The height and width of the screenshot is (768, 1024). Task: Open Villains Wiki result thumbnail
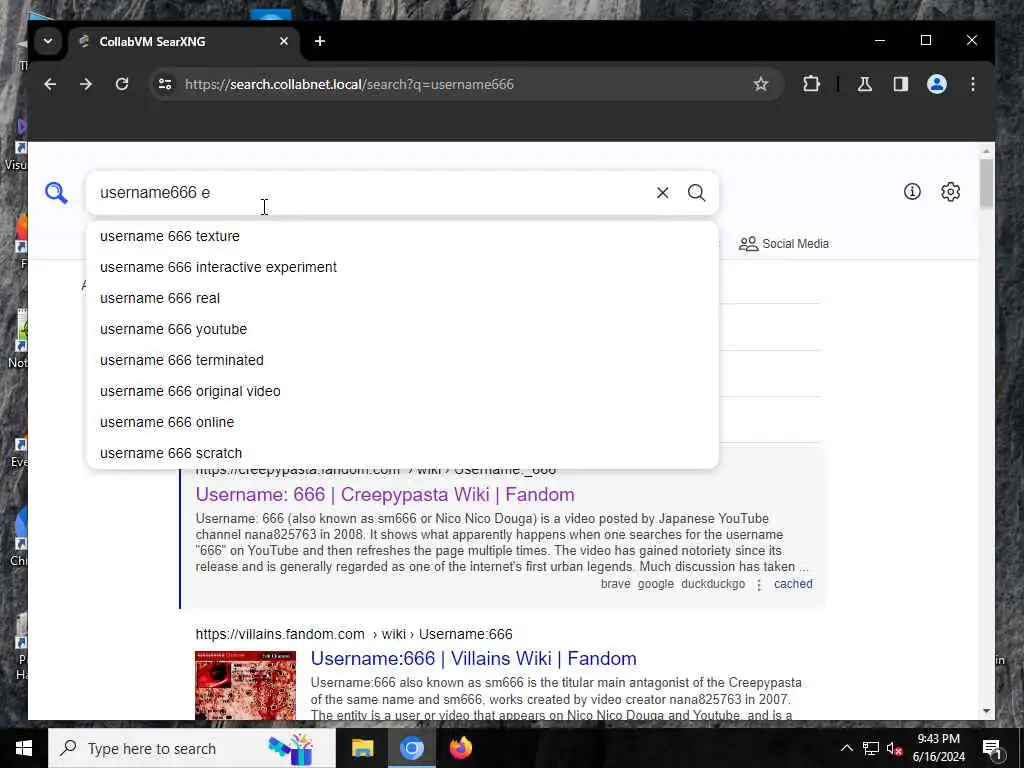246,685
